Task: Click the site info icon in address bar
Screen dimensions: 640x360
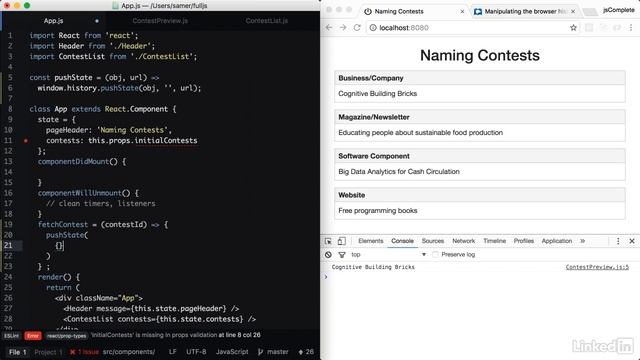Action: (x=373, y=27)
